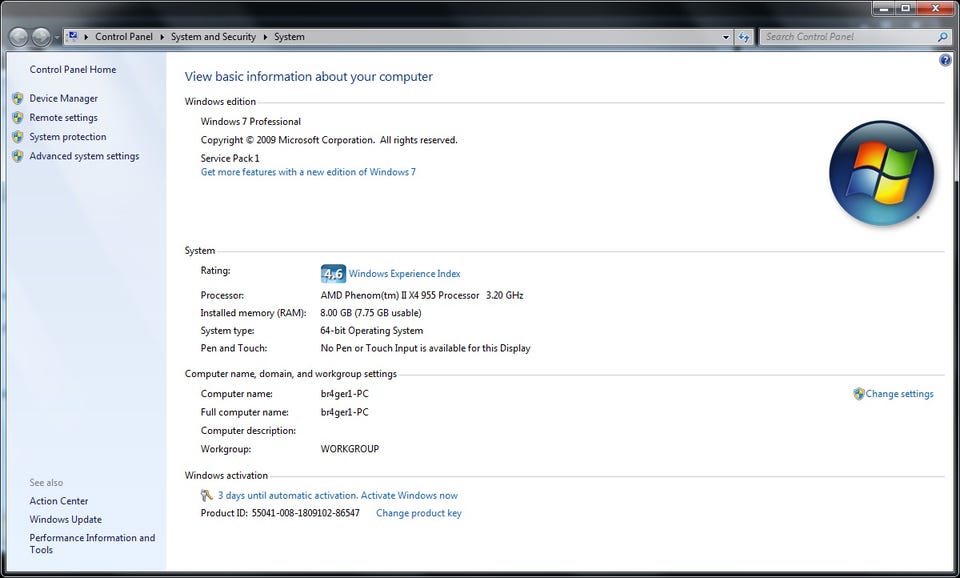Click Change settings link
The image size is (960, 578).
[899, 394]
